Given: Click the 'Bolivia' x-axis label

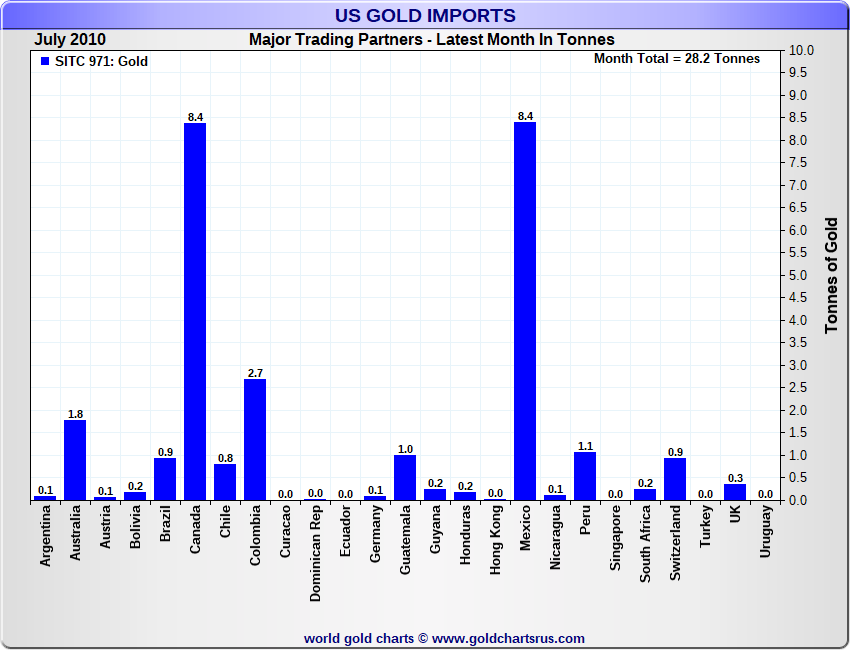Looking at the screenshot, I should [136, 526].
